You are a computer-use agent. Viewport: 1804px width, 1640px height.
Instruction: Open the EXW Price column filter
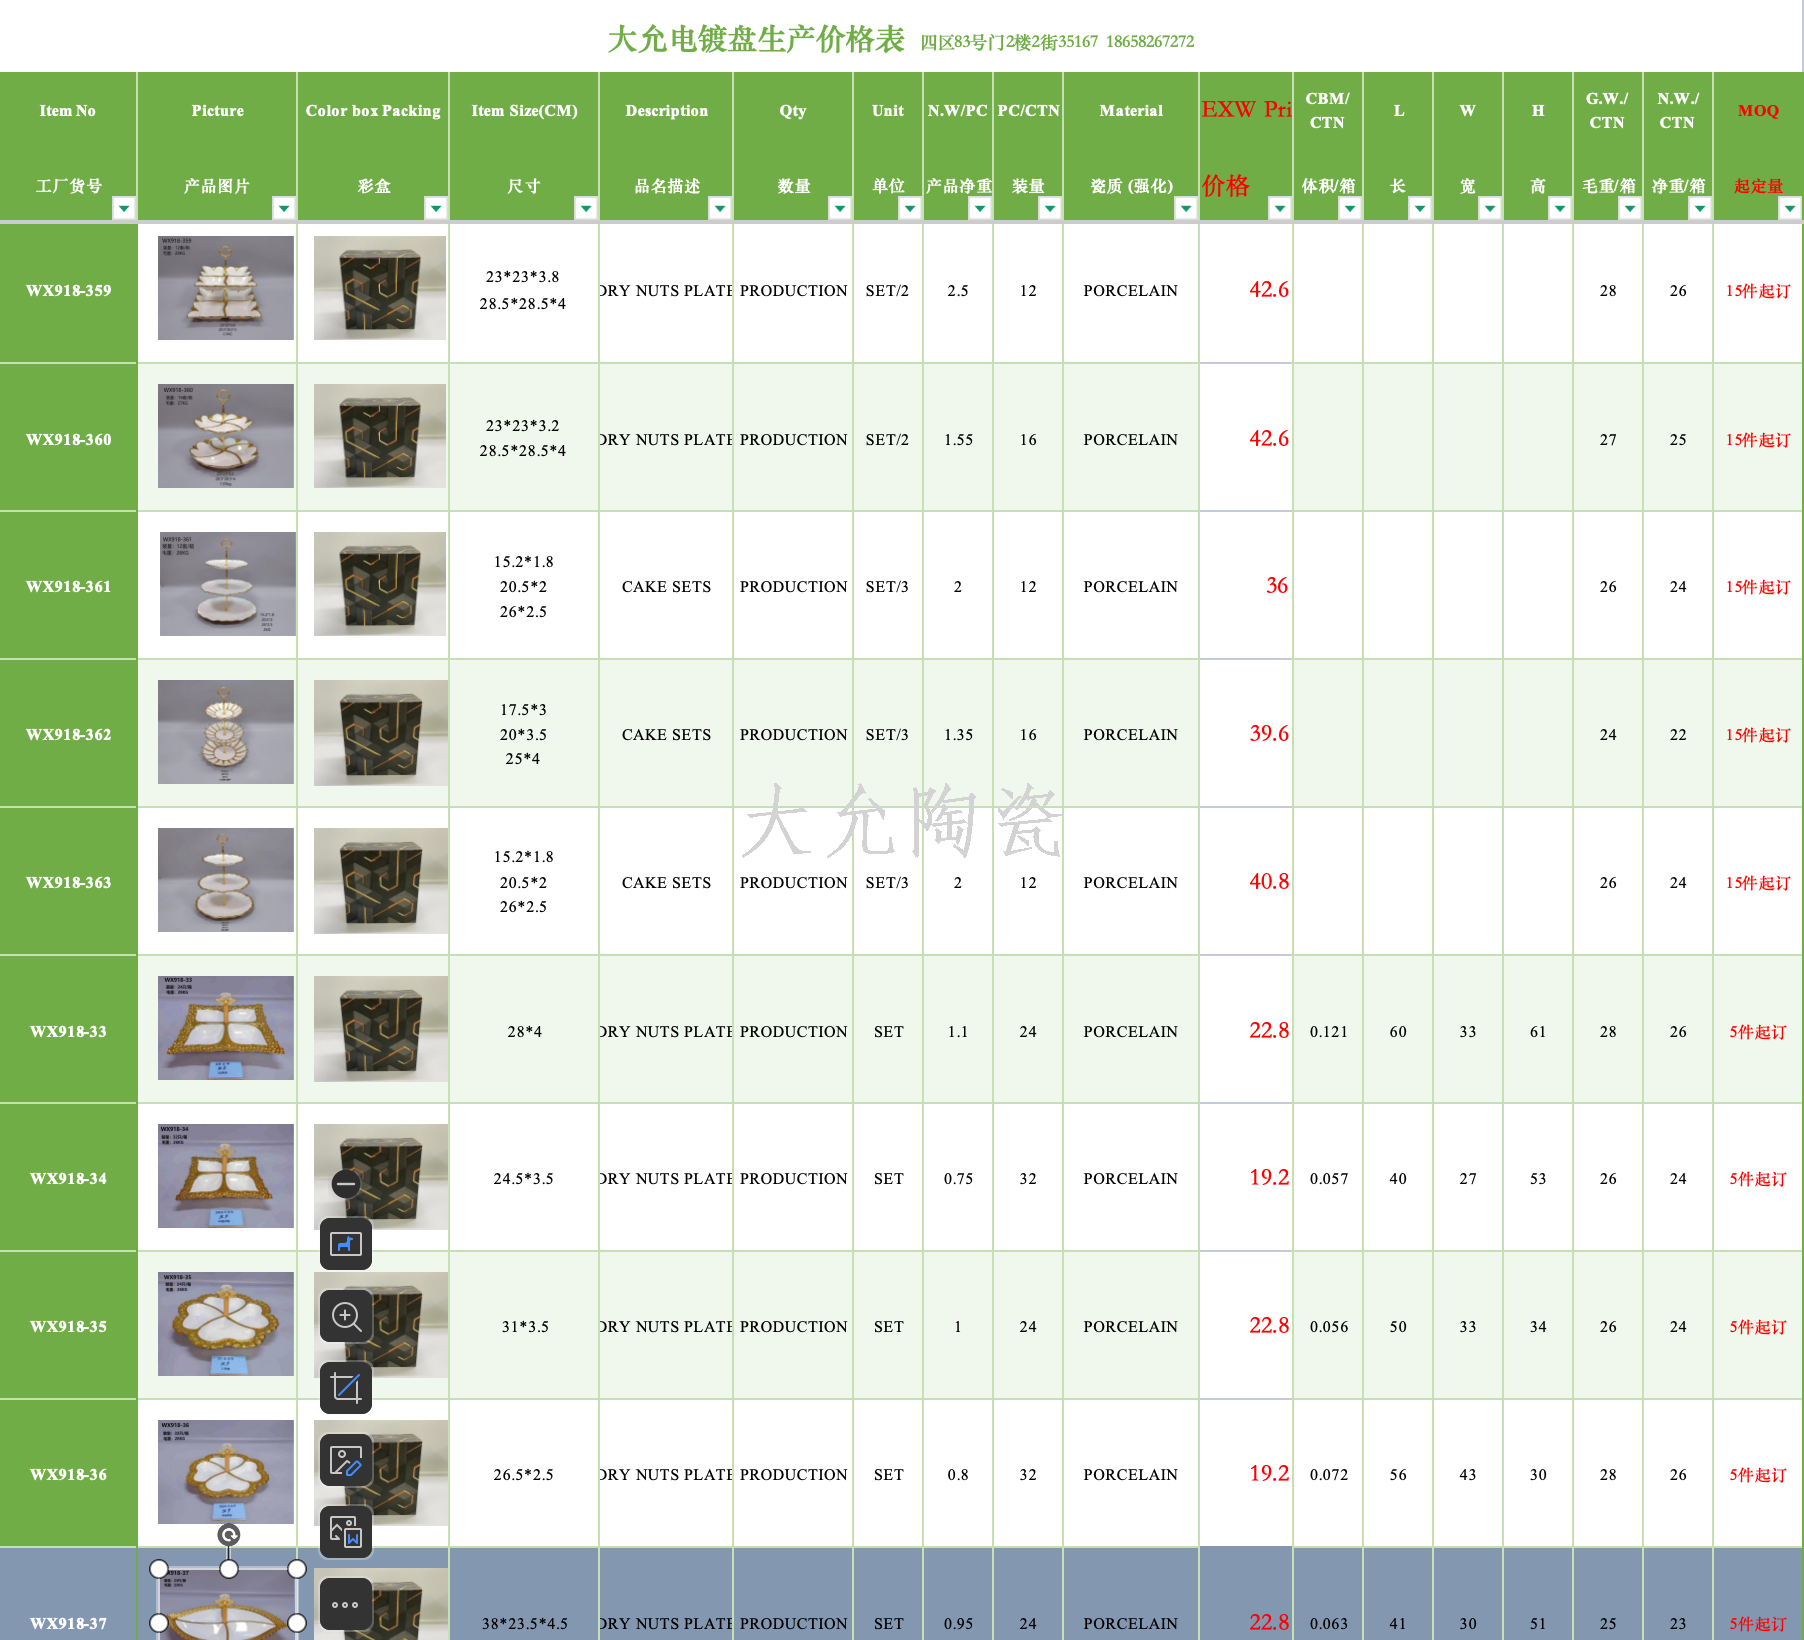[x=1280, y=208]
